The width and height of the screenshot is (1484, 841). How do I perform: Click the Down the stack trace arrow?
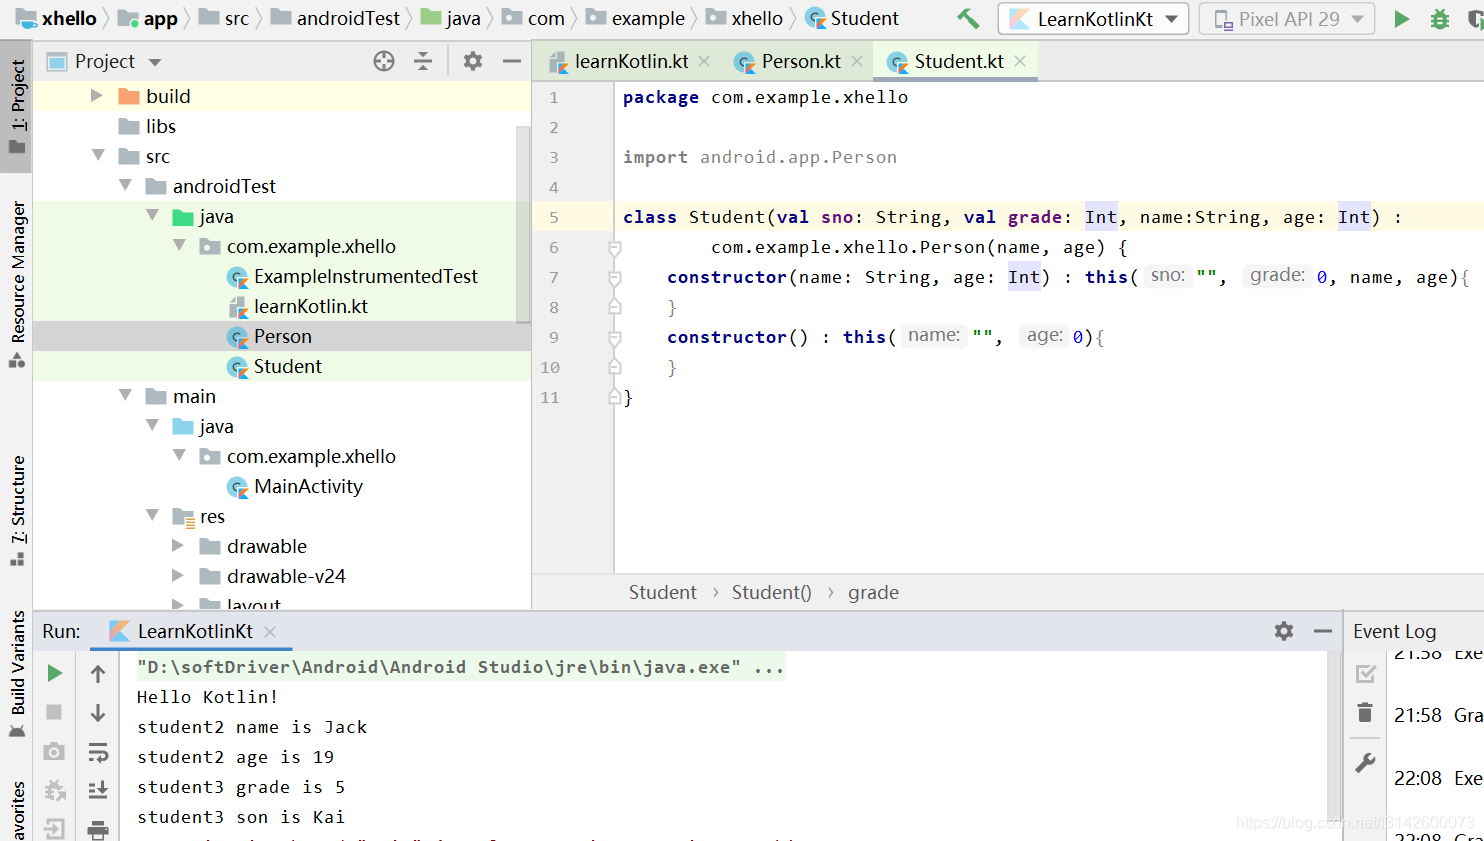coord(98,712)
